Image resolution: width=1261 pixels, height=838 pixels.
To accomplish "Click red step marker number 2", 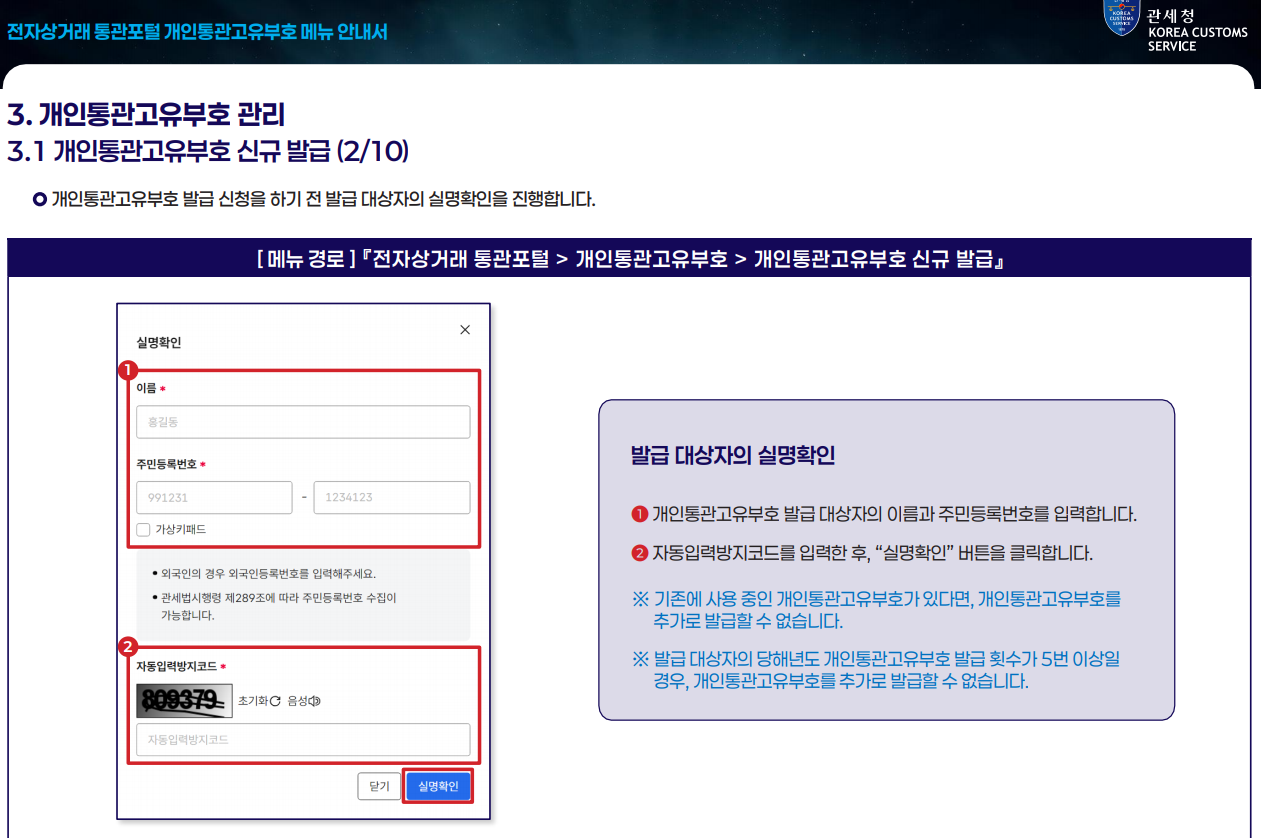I will click(x=127, y=646).
